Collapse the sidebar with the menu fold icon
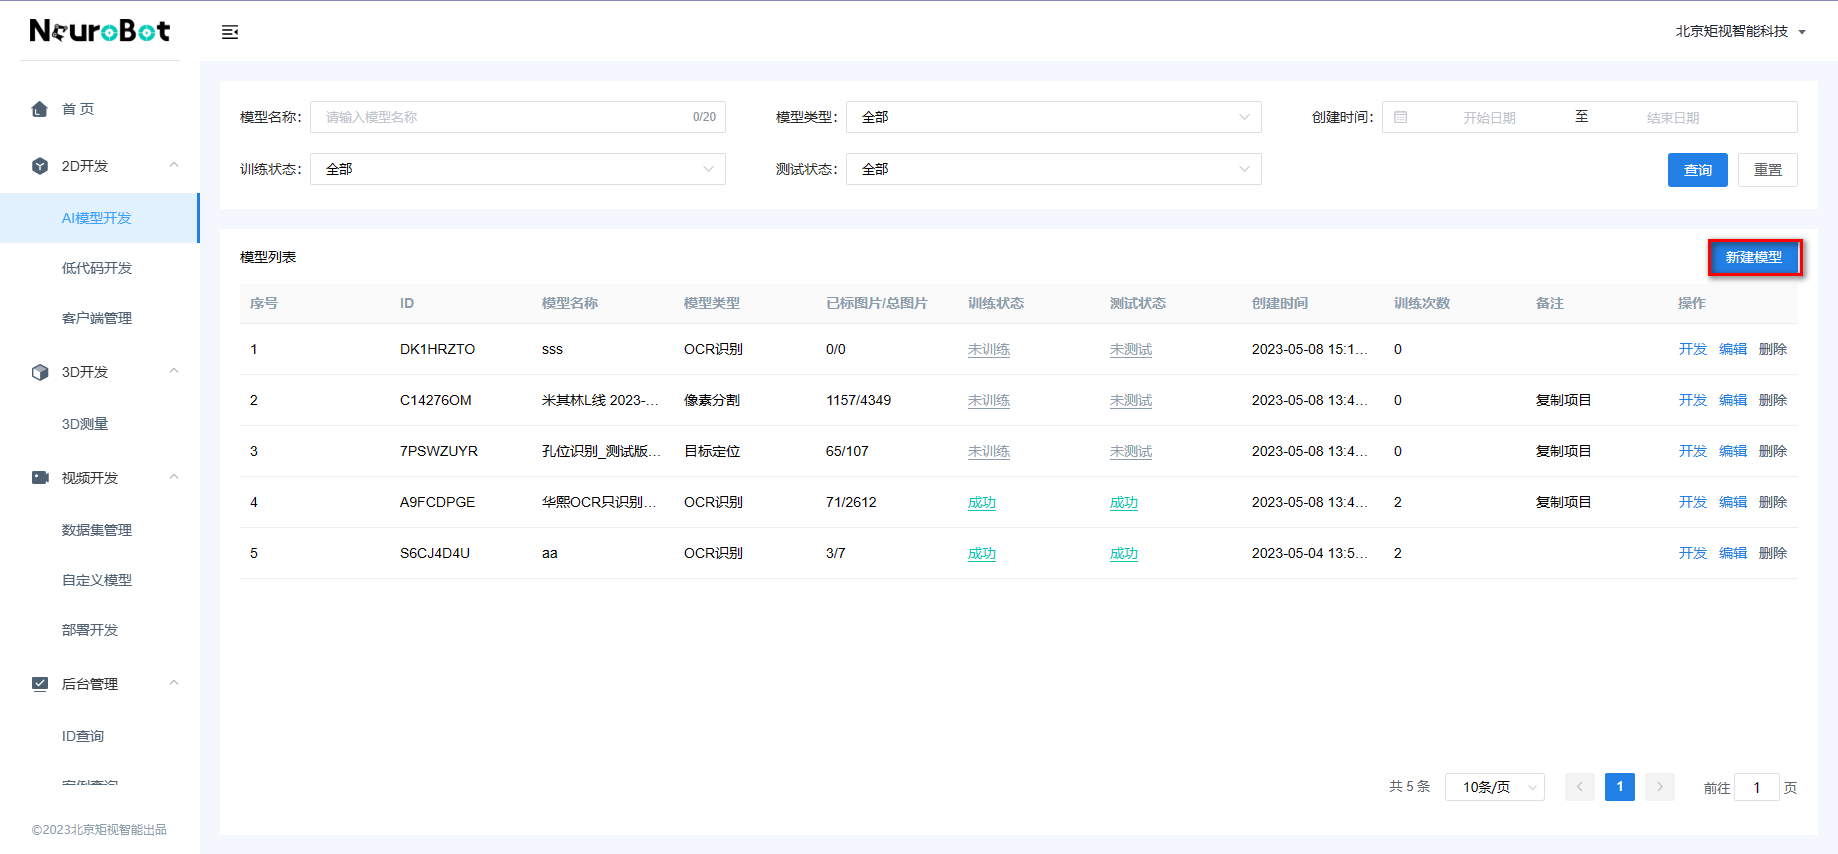 click(230, 32)
